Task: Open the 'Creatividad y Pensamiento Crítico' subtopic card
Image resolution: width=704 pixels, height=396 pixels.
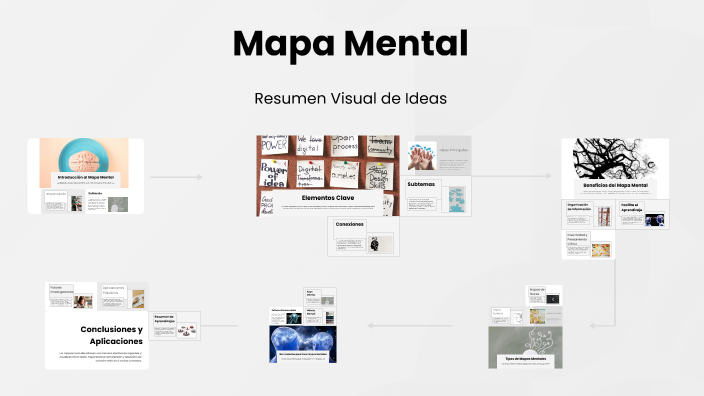Action: 588,245
